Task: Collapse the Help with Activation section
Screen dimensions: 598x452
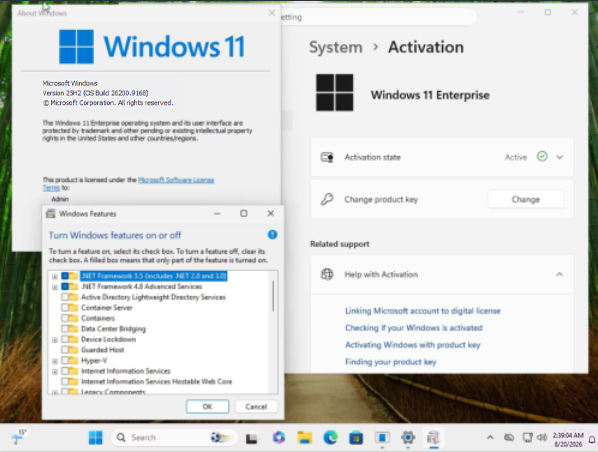Action: click(x=559, y=274)
